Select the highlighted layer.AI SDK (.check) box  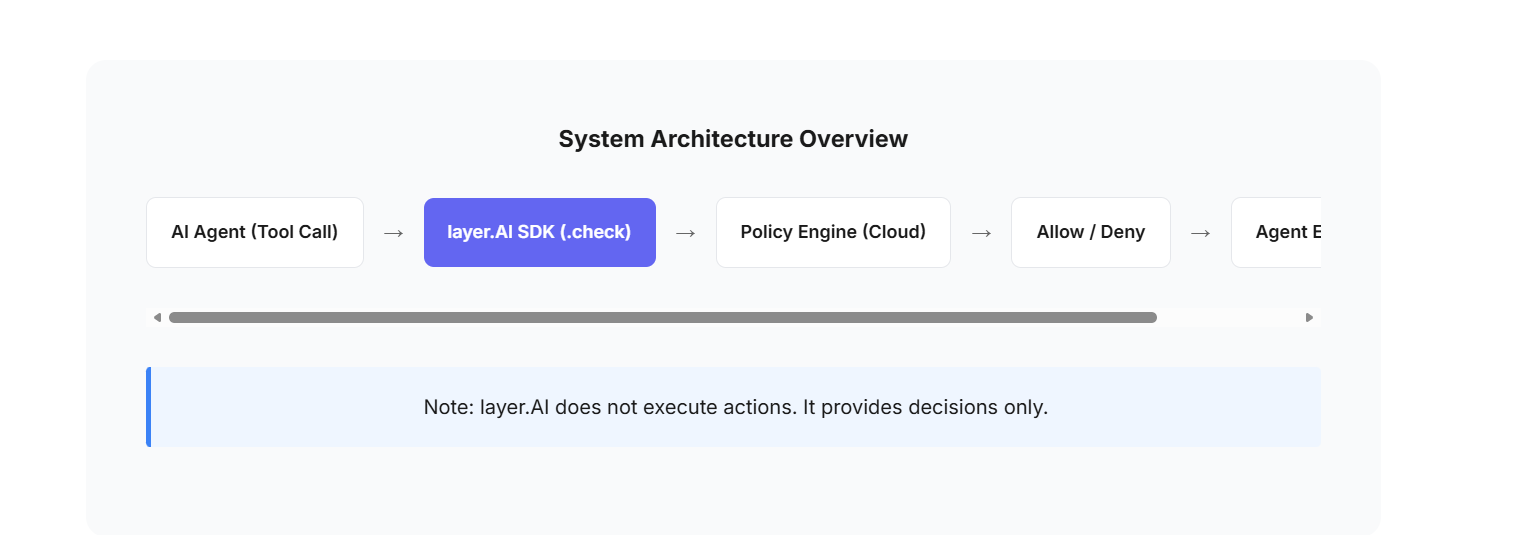click(x=539, y=232)
